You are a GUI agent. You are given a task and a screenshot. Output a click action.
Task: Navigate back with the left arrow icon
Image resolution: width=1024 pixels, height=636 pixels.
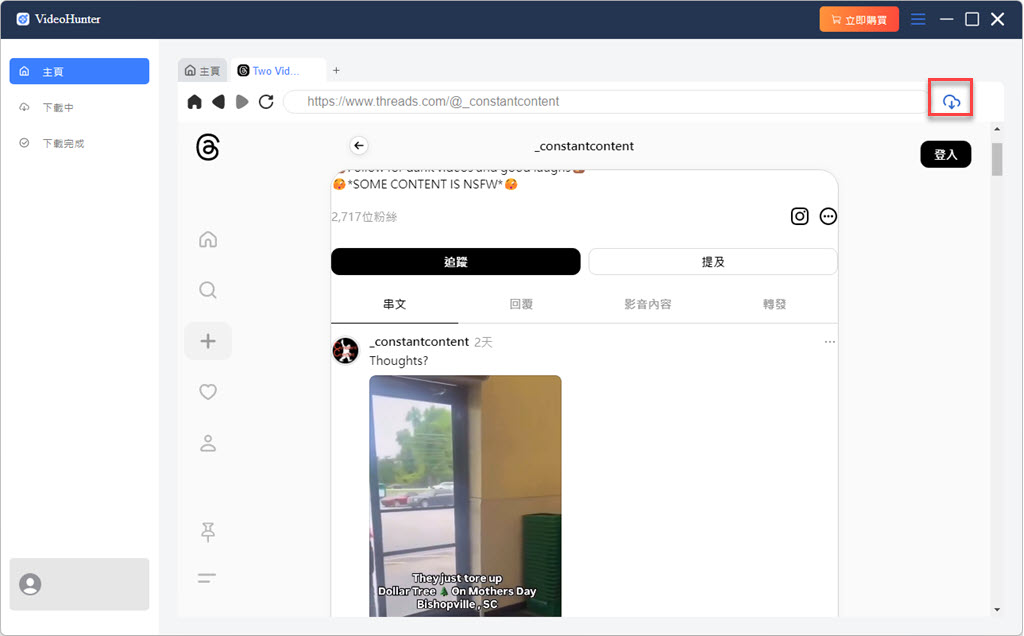click(x=218, y=102)
